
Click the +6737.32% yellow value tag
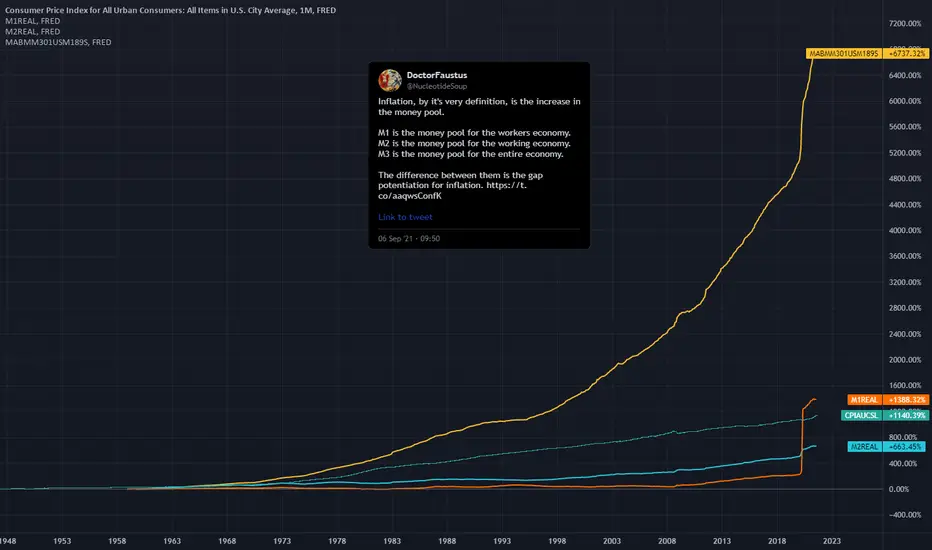pos(907,54)
